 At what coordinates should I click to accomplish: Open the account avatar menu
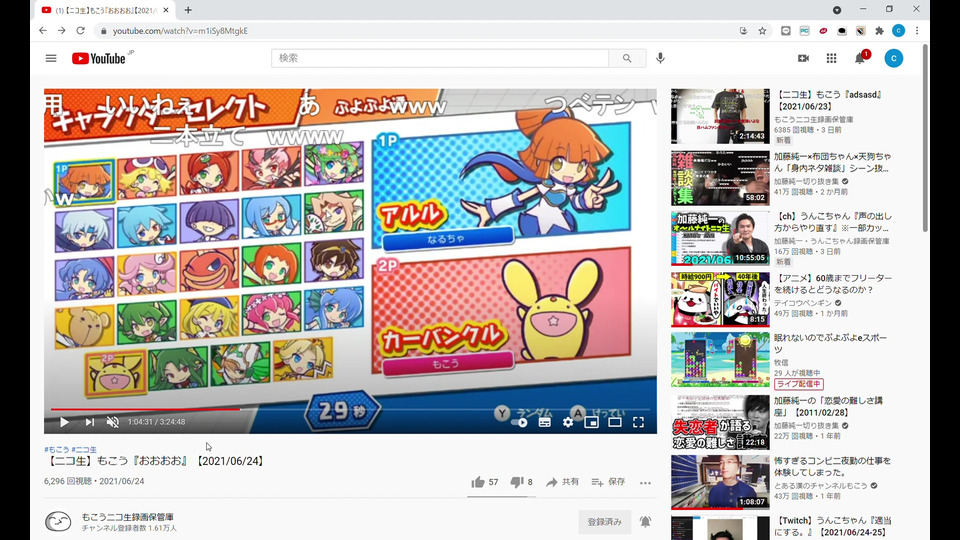point(893,58)
